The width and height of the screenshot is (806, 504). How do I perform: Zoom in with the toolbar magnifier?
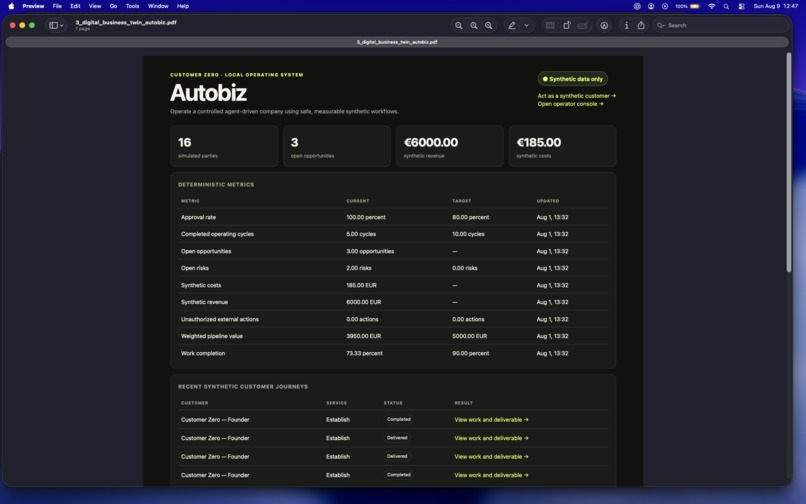coord(488,25)
